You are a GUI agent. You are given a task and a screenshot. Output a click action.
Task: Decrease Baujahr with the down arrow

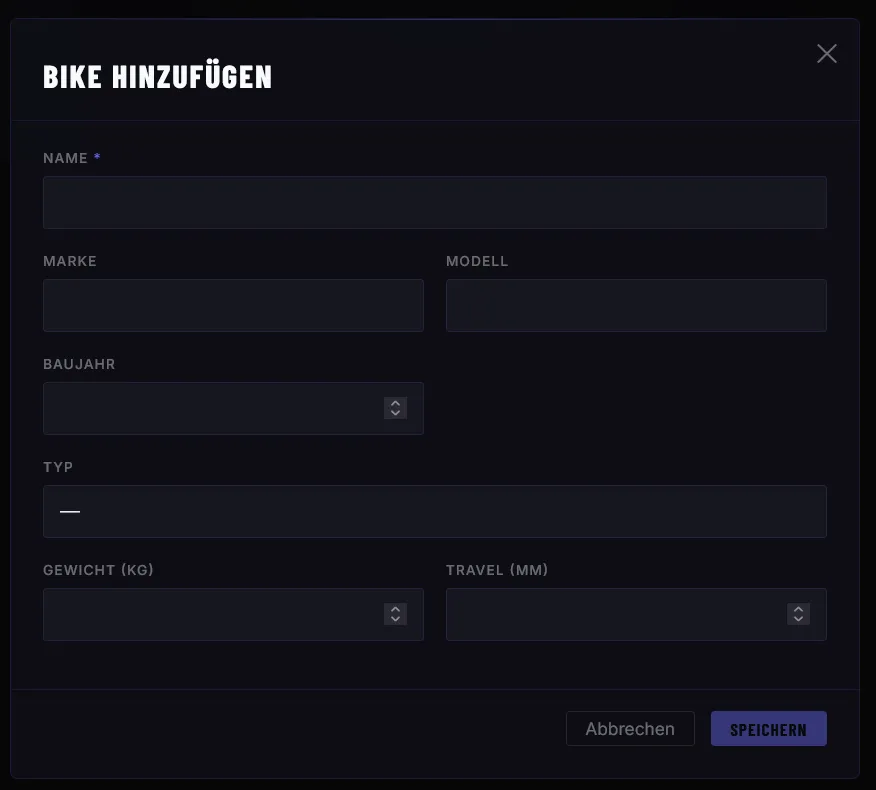[x=396, y=414]
